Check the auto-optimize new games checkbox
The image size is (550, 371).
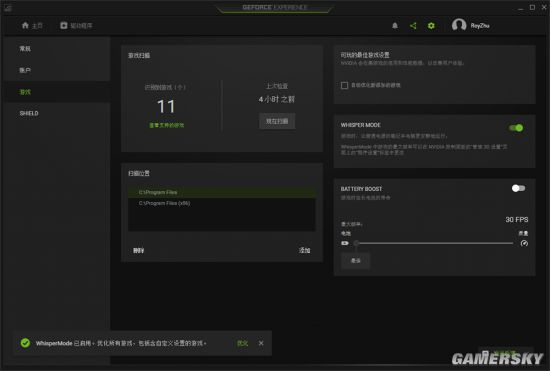344,85
